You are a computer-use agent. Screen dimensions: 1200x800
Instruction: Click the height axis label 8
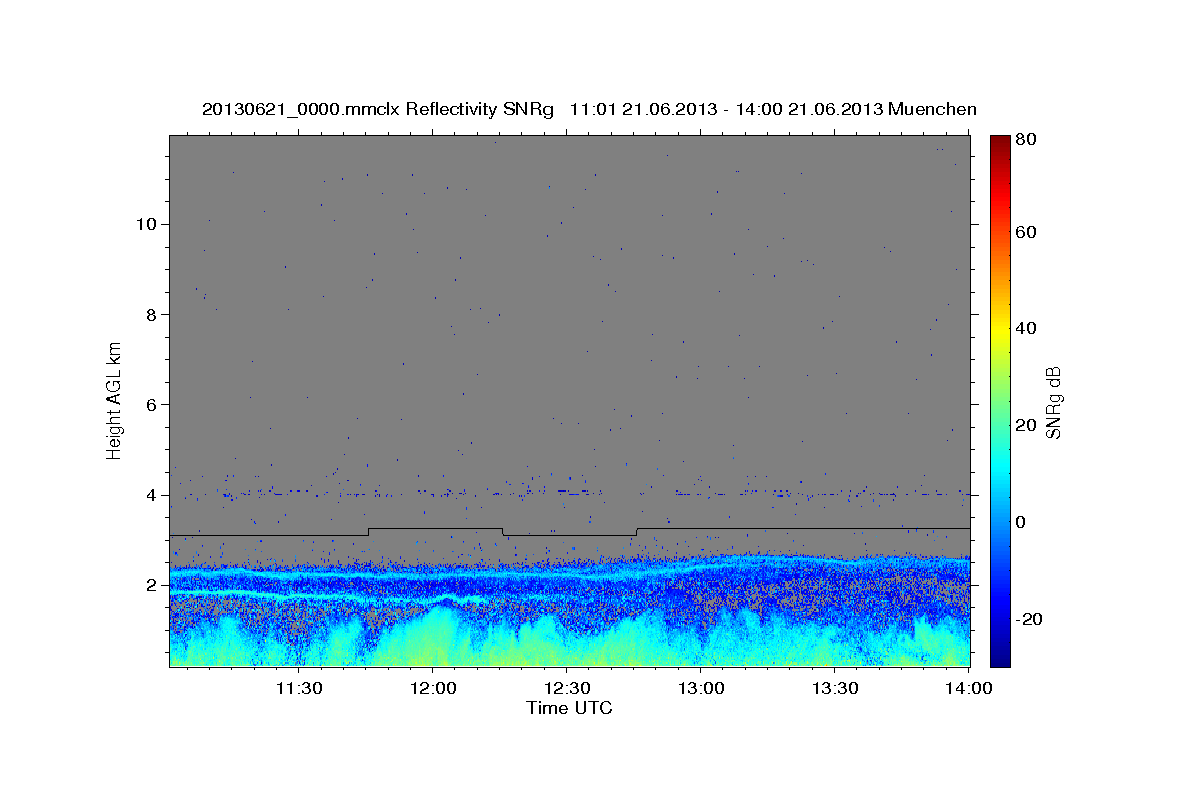click(x=150, y=314)
